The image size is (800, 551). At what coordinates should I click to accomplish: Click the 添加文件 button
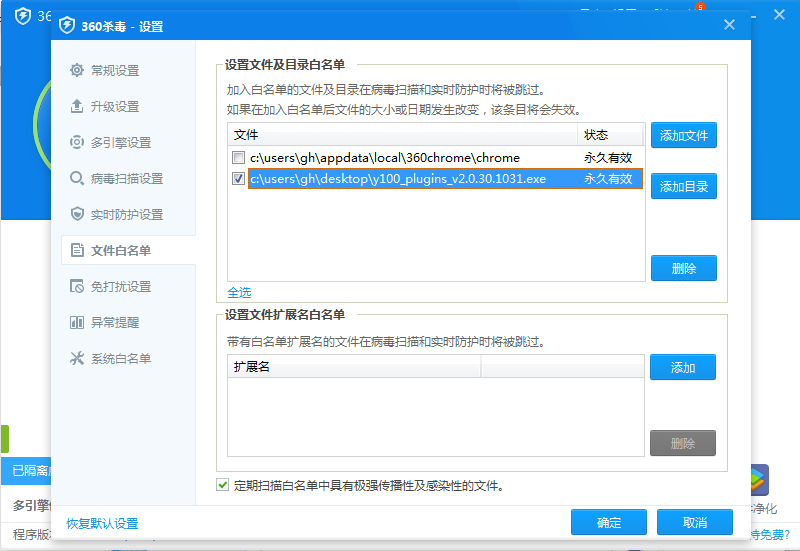[x=683, y=135]
